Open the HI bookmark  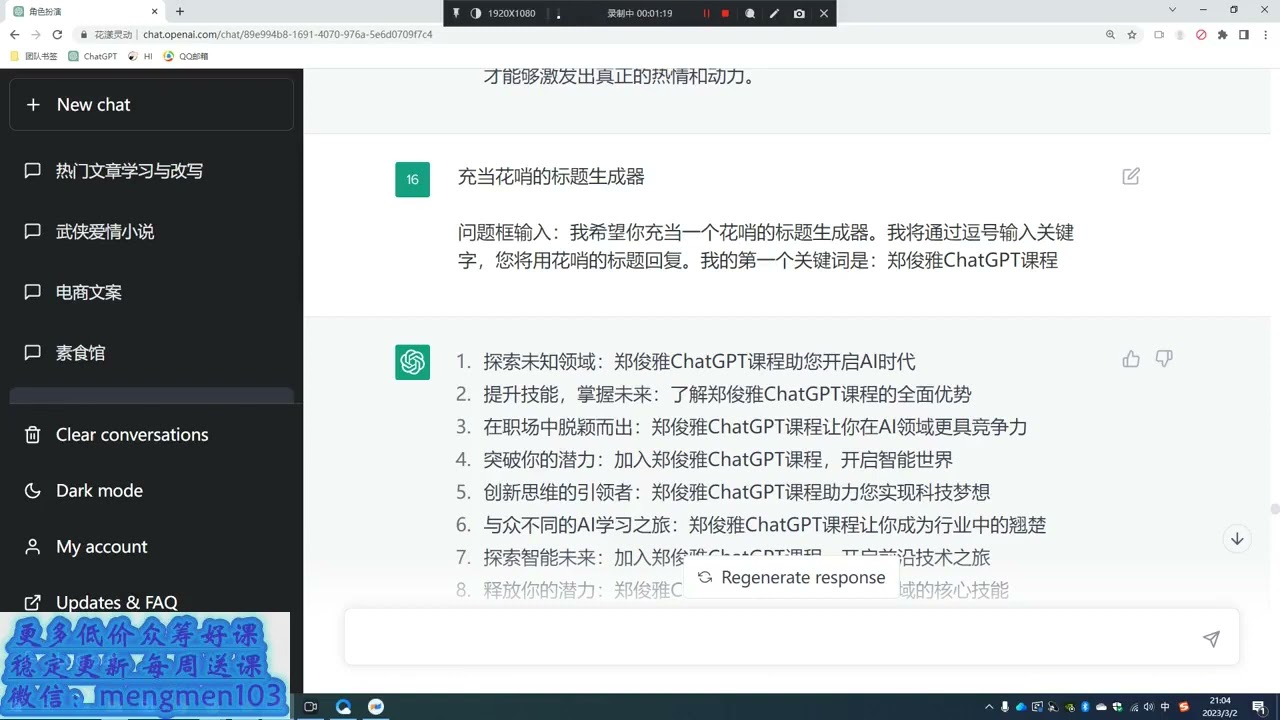[x=141, y=57]
